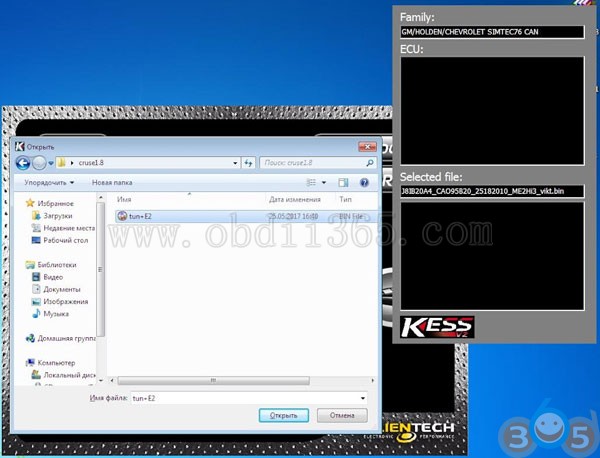Select the tun+E2 file row
Viewport: 600px width, 458px height.
point(246,216)
